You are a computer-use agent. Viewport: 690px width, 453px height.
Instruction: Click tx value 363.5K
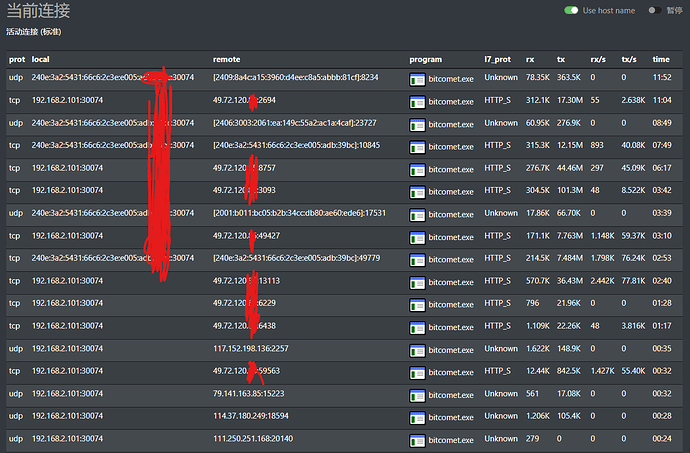click(569, 77)
